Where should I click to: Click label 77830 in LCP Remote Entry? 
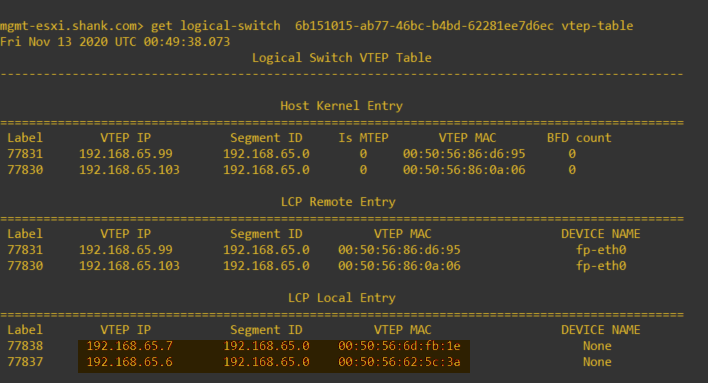[25, 266]
